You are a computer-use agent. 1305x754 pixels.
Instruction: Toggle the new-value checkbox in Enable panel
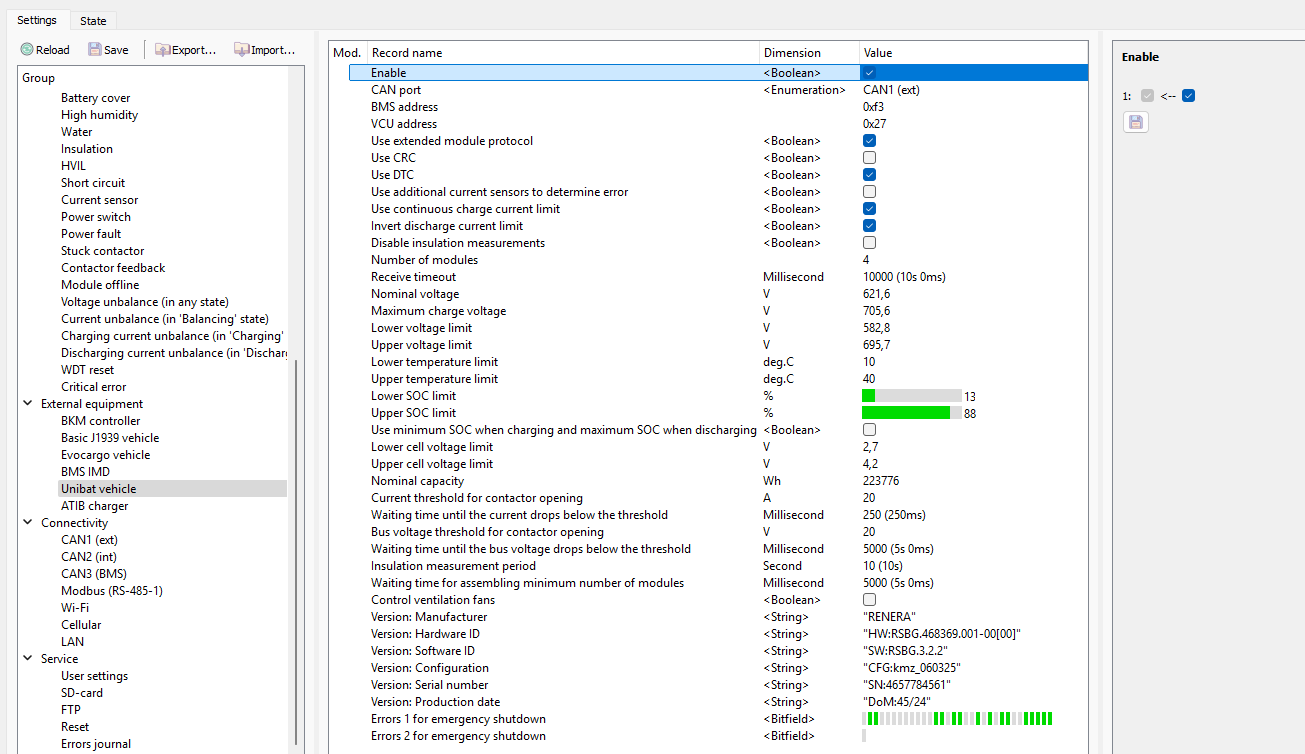tap(1188, 96)
